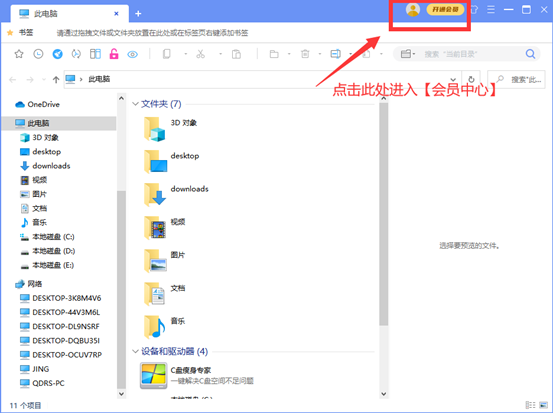Screen dimensions: 553x413
Task: Click the trash delete icon
Action: coord(305,54)
